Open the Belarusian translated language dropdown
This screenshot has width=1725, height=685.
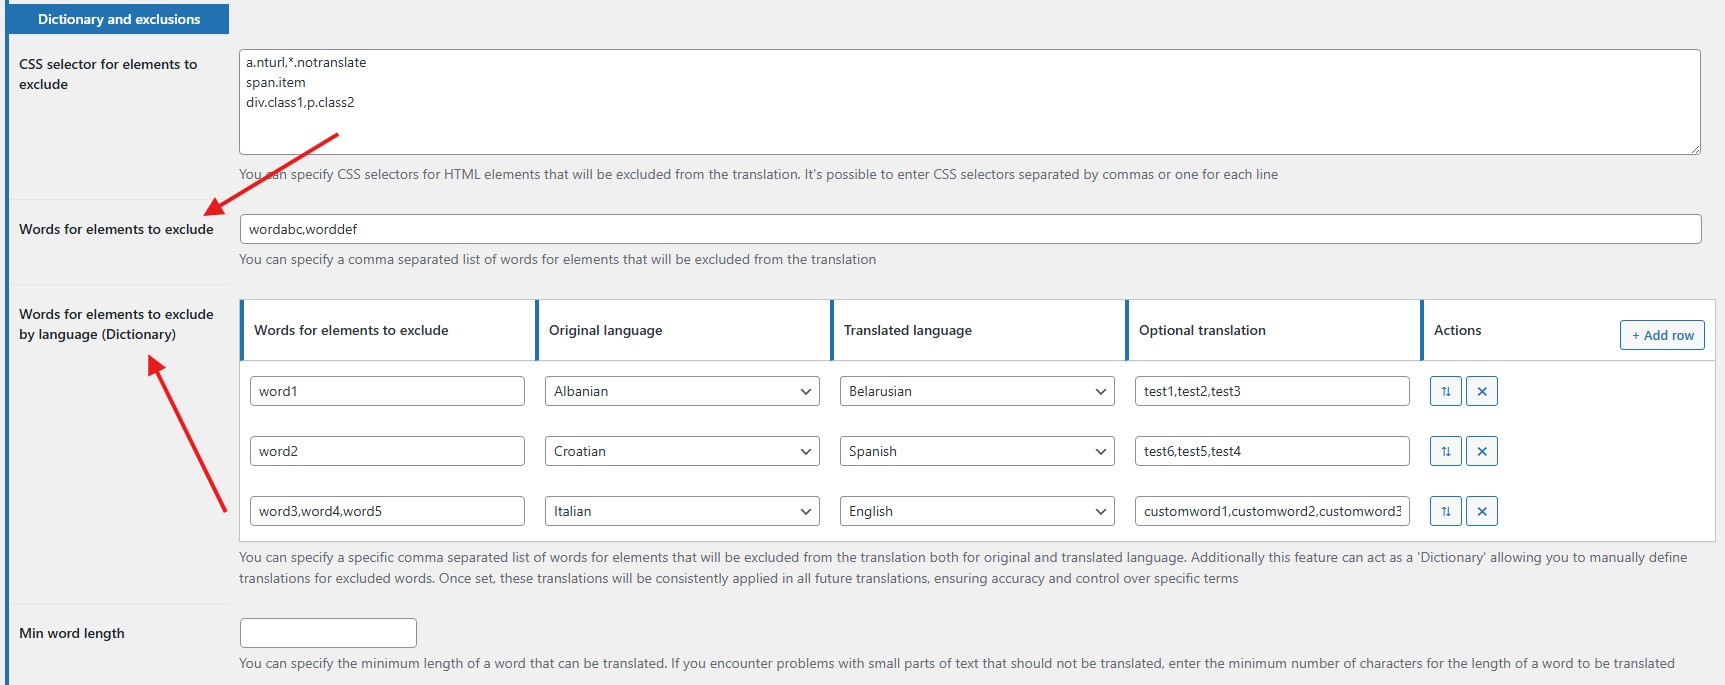click(977, 391)
